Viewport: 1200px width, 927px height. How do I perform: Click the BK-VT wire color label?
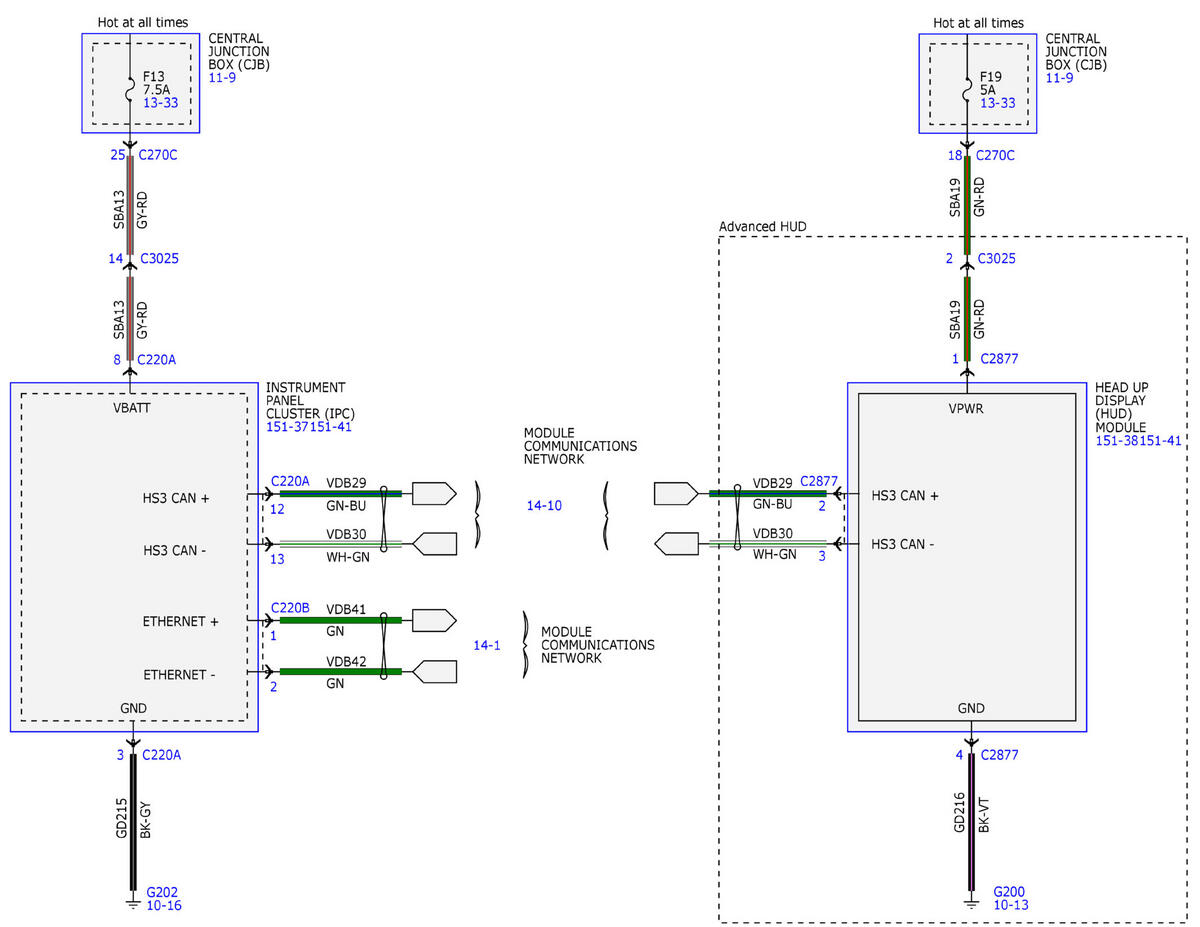[983, 814]
